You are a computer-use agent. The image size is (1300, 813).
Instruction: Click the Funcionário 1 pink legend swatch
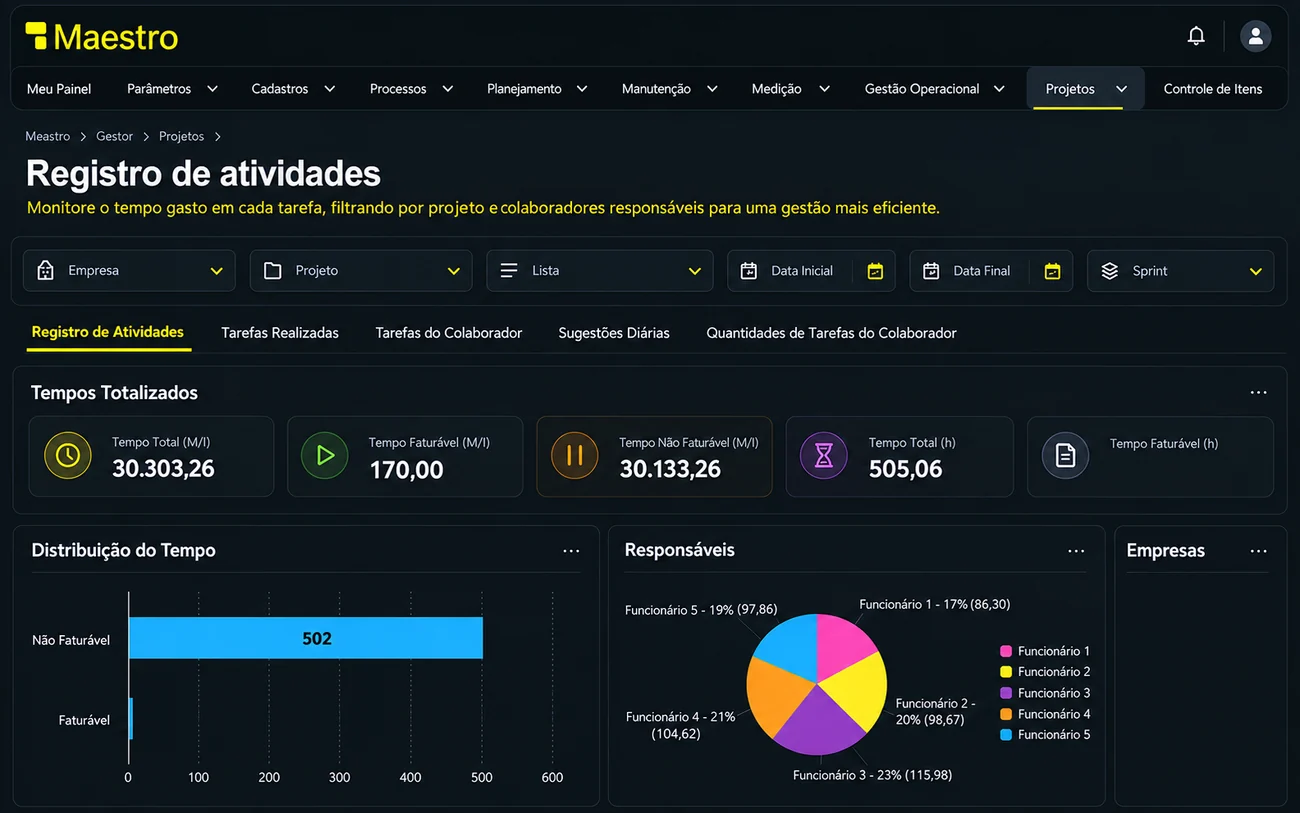tap(1006, 651)
